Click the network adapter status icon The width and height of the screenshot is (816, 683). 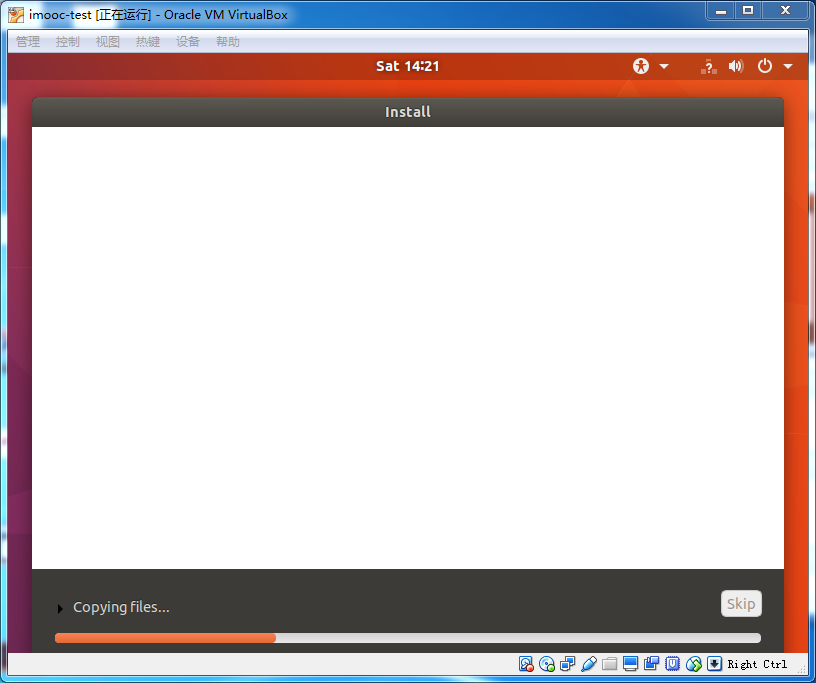pyautogui.click(x=568, y=664)
